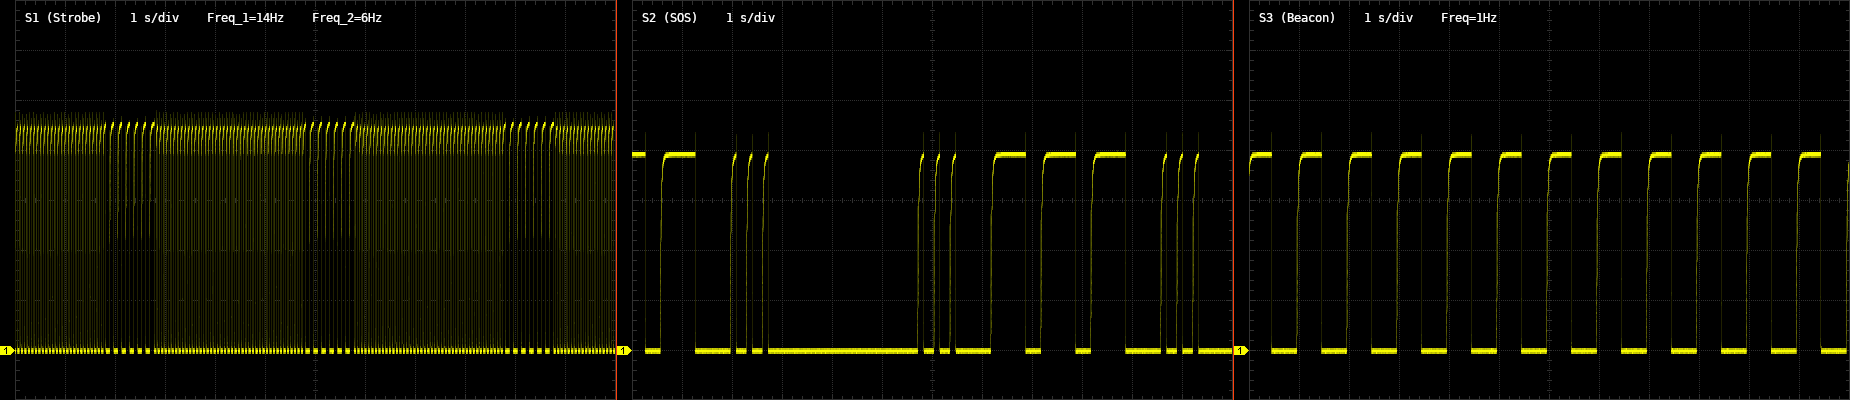Click the "S2 (SOS)" panel label
This screenshot has width=1850, height=400.
(670, 18)
